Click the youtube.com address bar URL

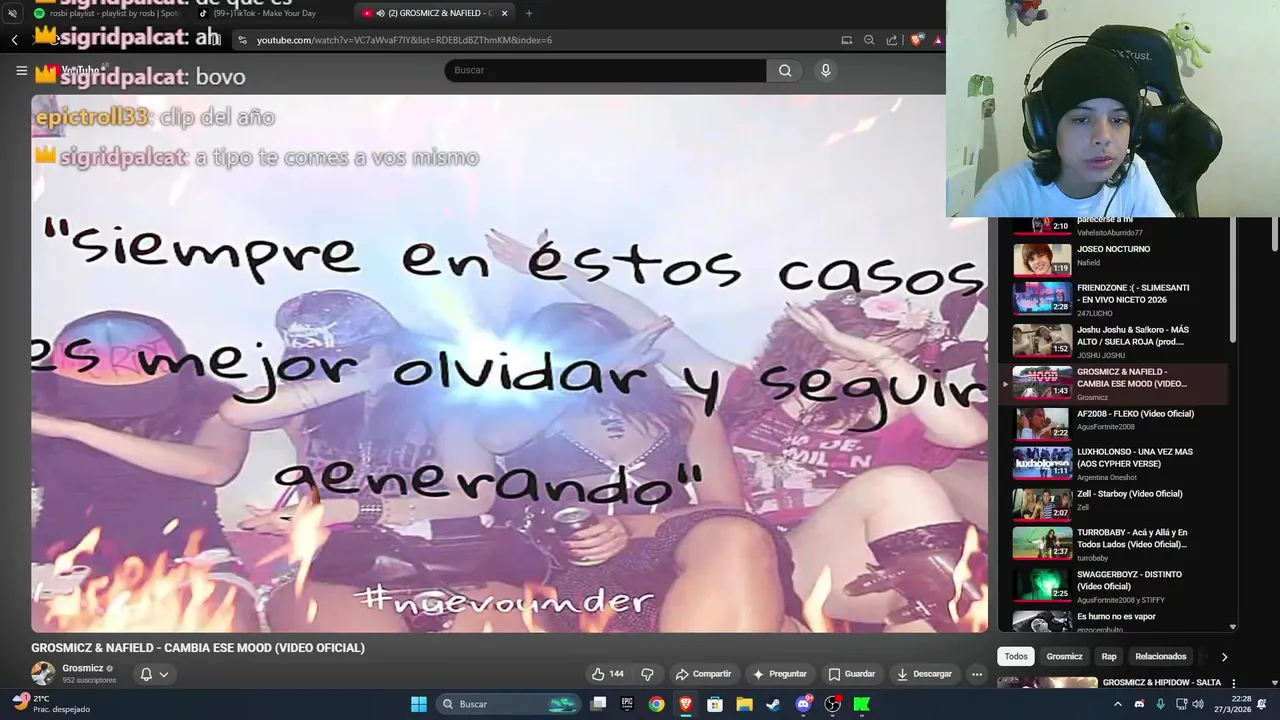click(x=404, y=40)
